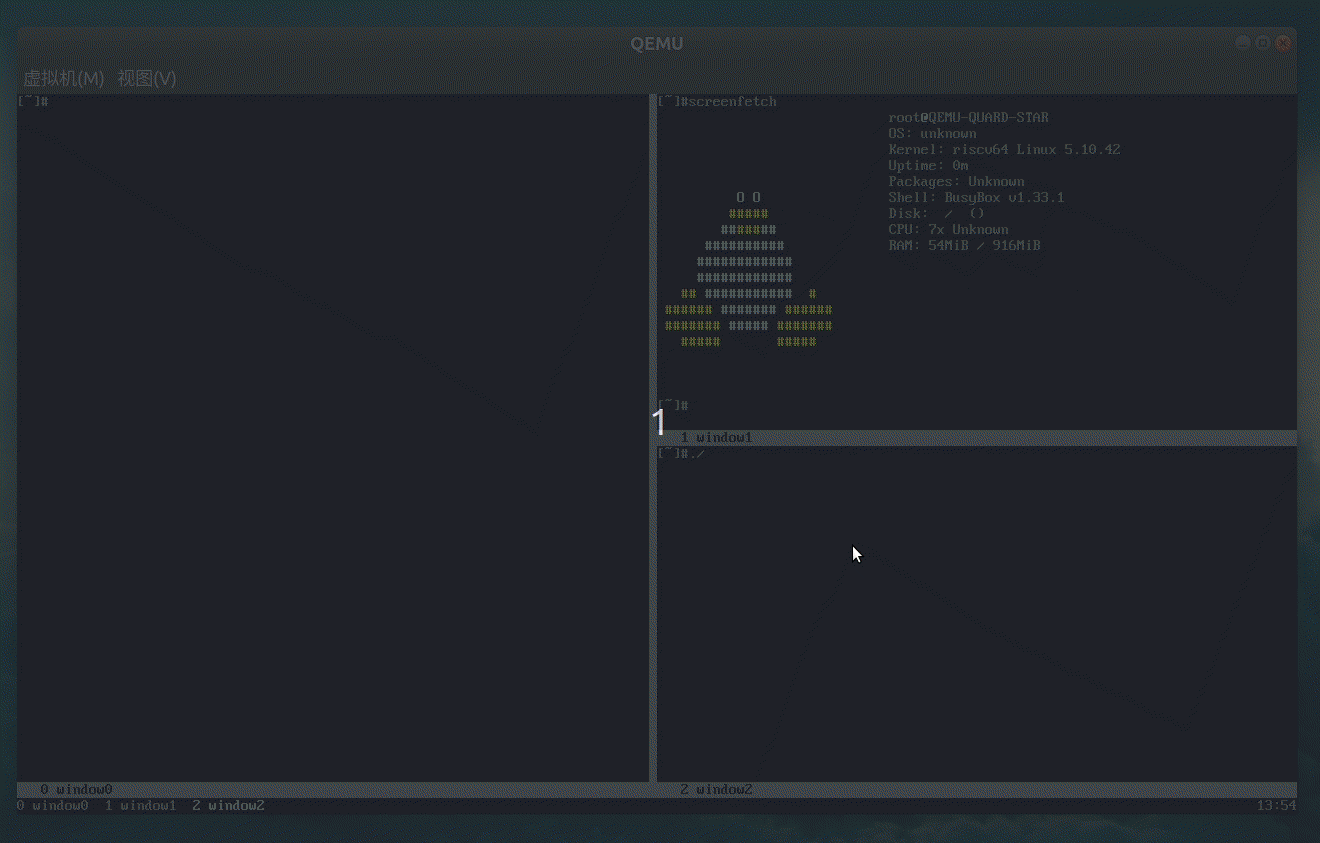
Task: Click the empty prompt below the ASCII logo
Action: [673, 406]
